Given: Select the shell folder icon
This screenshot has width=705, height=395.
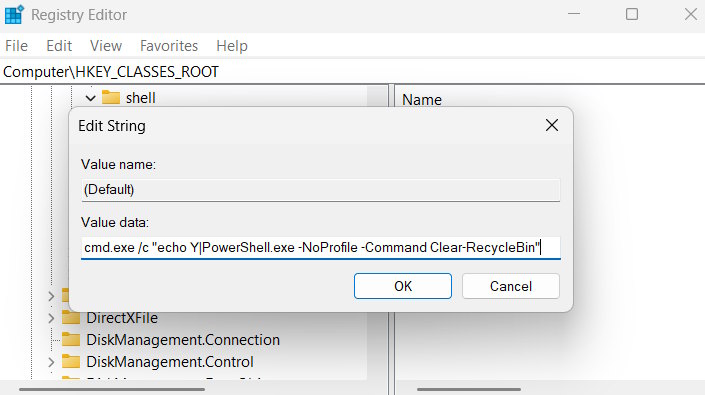Looking at the screenshot, I should [x=111, y=98].
